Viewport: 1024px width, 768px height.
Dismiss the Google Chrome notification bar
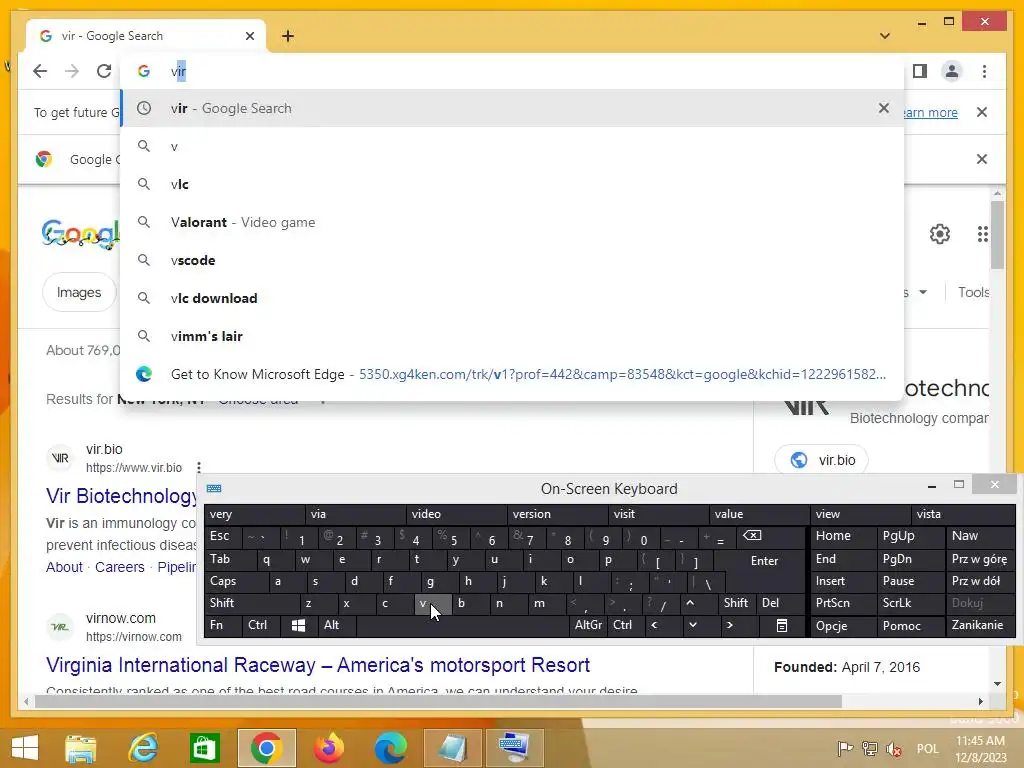click(982, 159)
